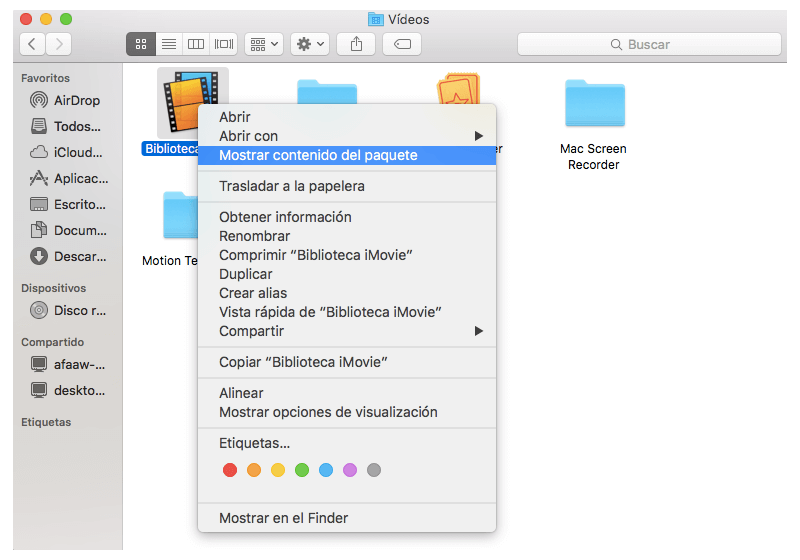The height and width of the screenshot is (560, 800).
Task: Select the folder next to Biblioteca iMovie
Action: [327, 92]
